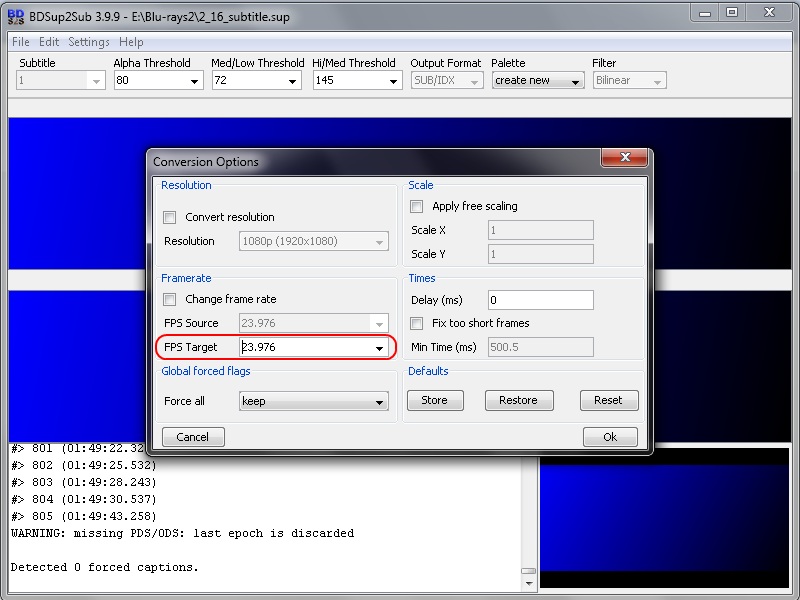Viewport: 800px width, 600px height.
Task: Expand the FPS Target dropdown arrow
Action: coord(379,348)
